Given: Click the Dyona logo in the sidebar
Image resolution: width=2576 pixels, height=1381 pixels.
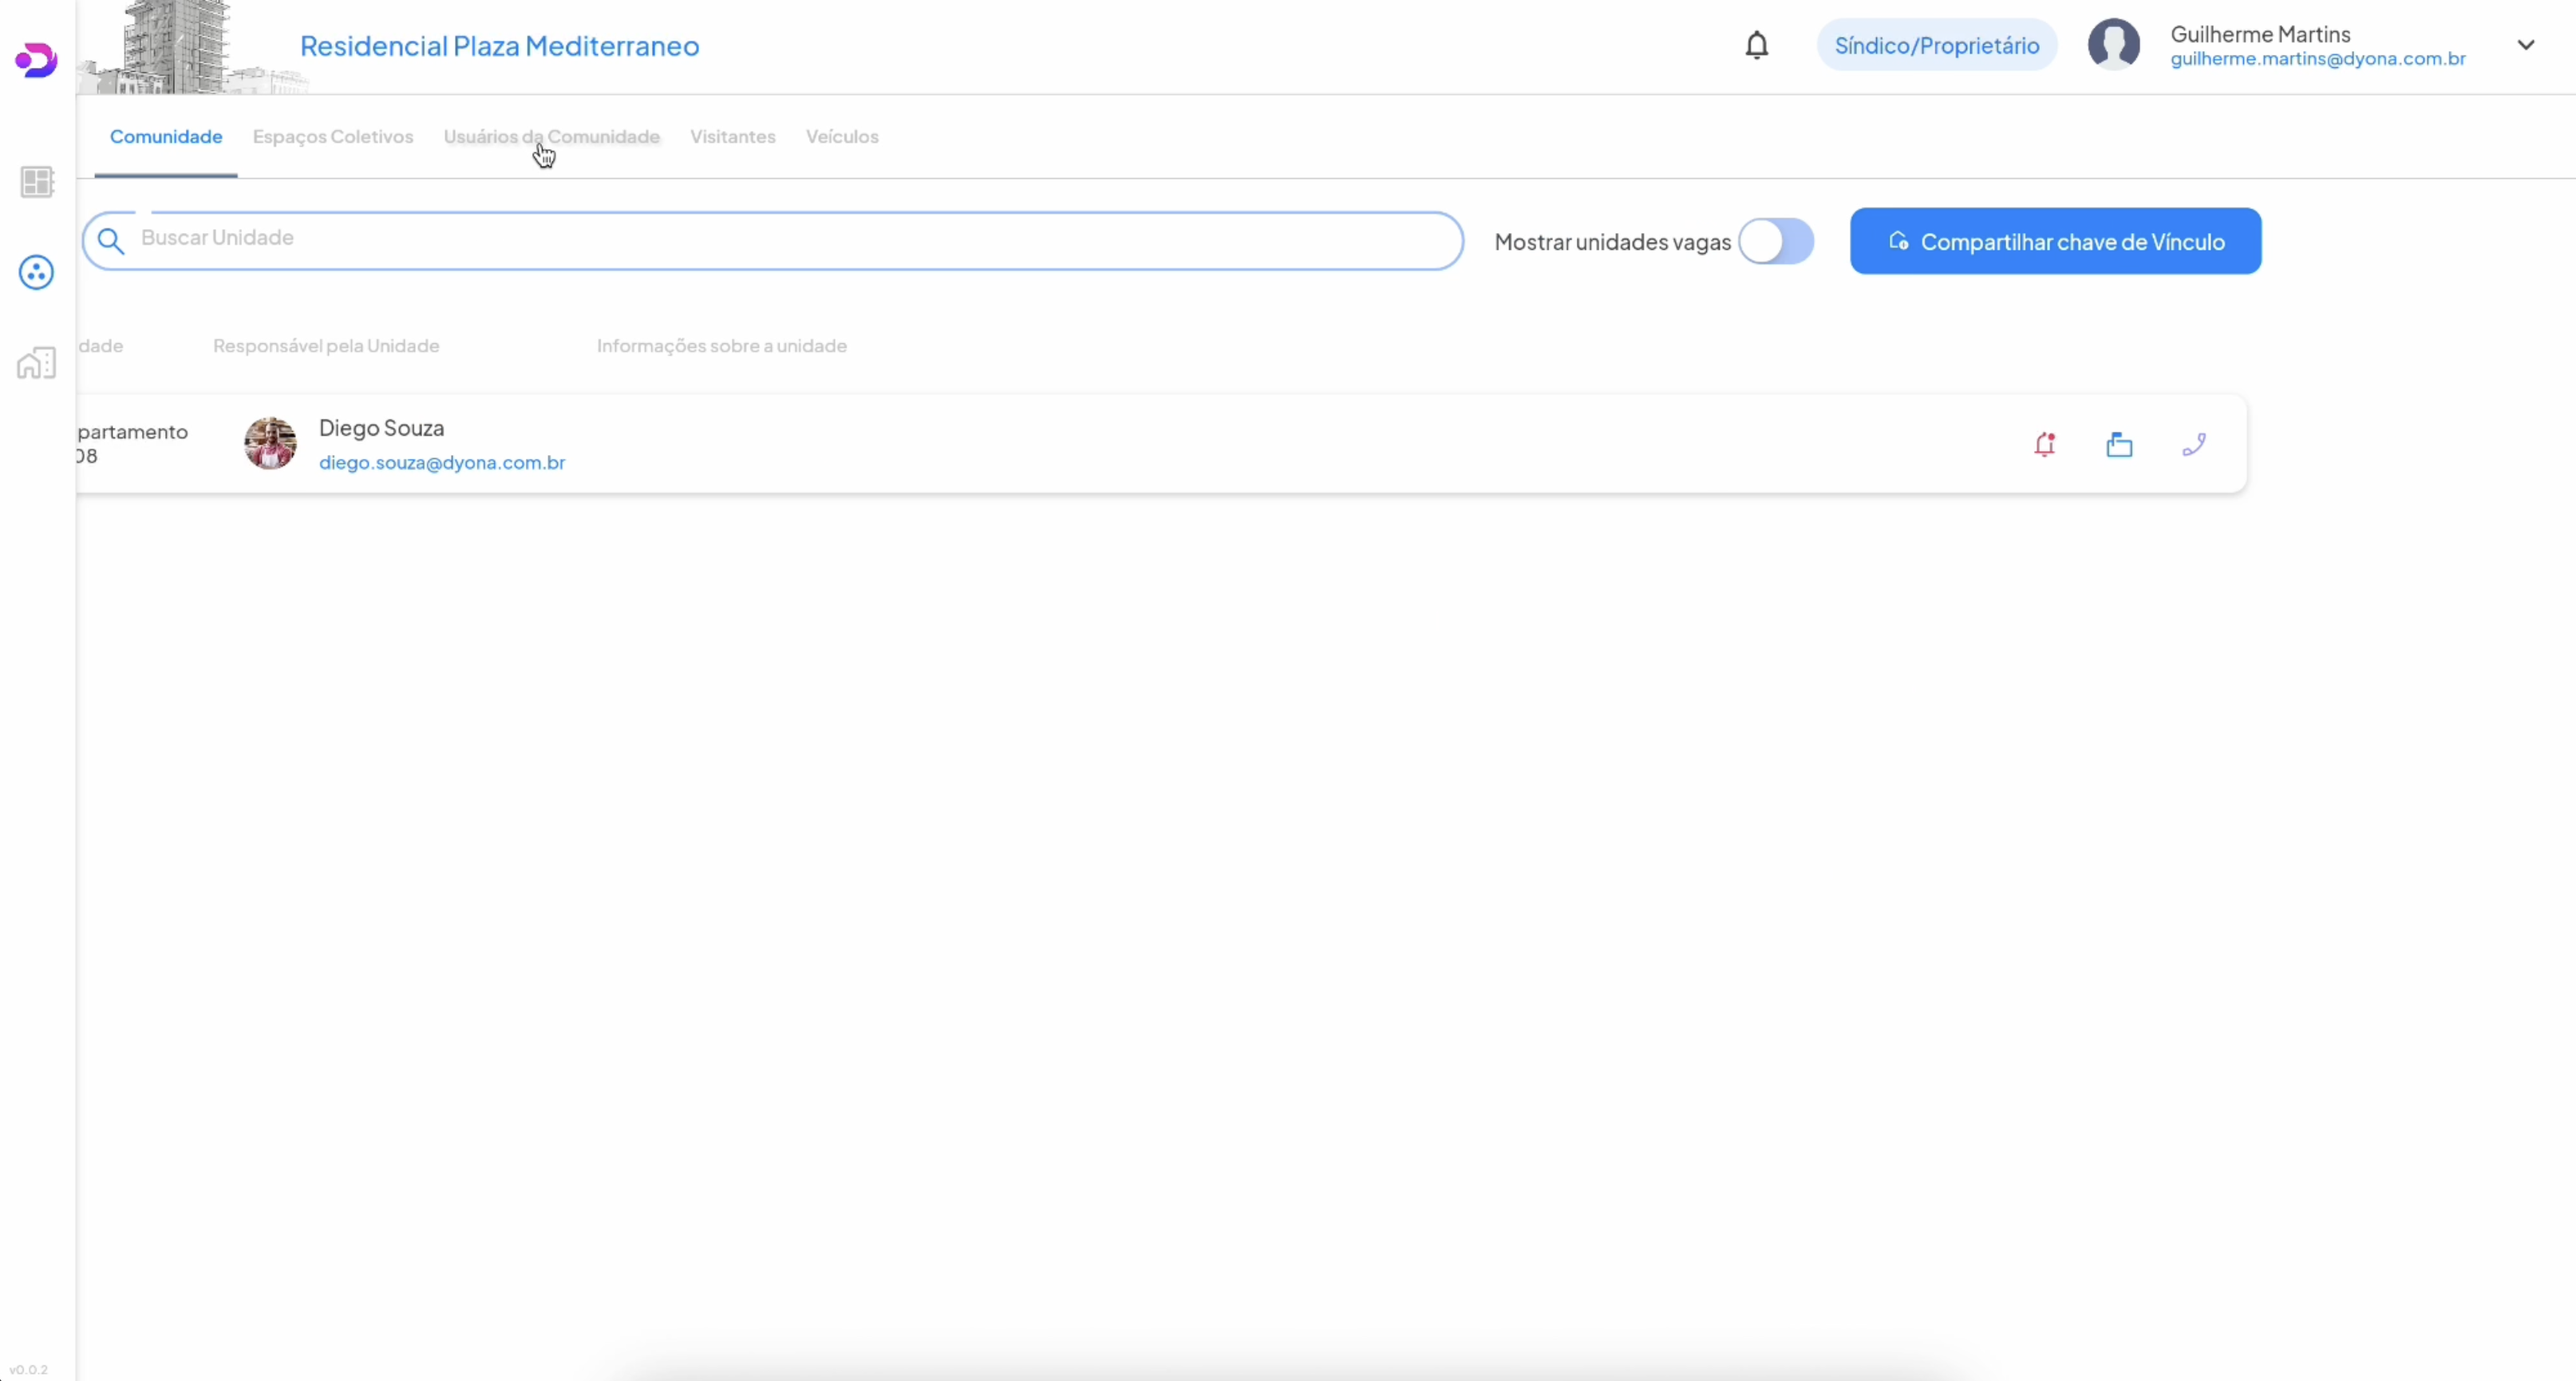Looking at the screenshot, I should (x=36, y=60).
